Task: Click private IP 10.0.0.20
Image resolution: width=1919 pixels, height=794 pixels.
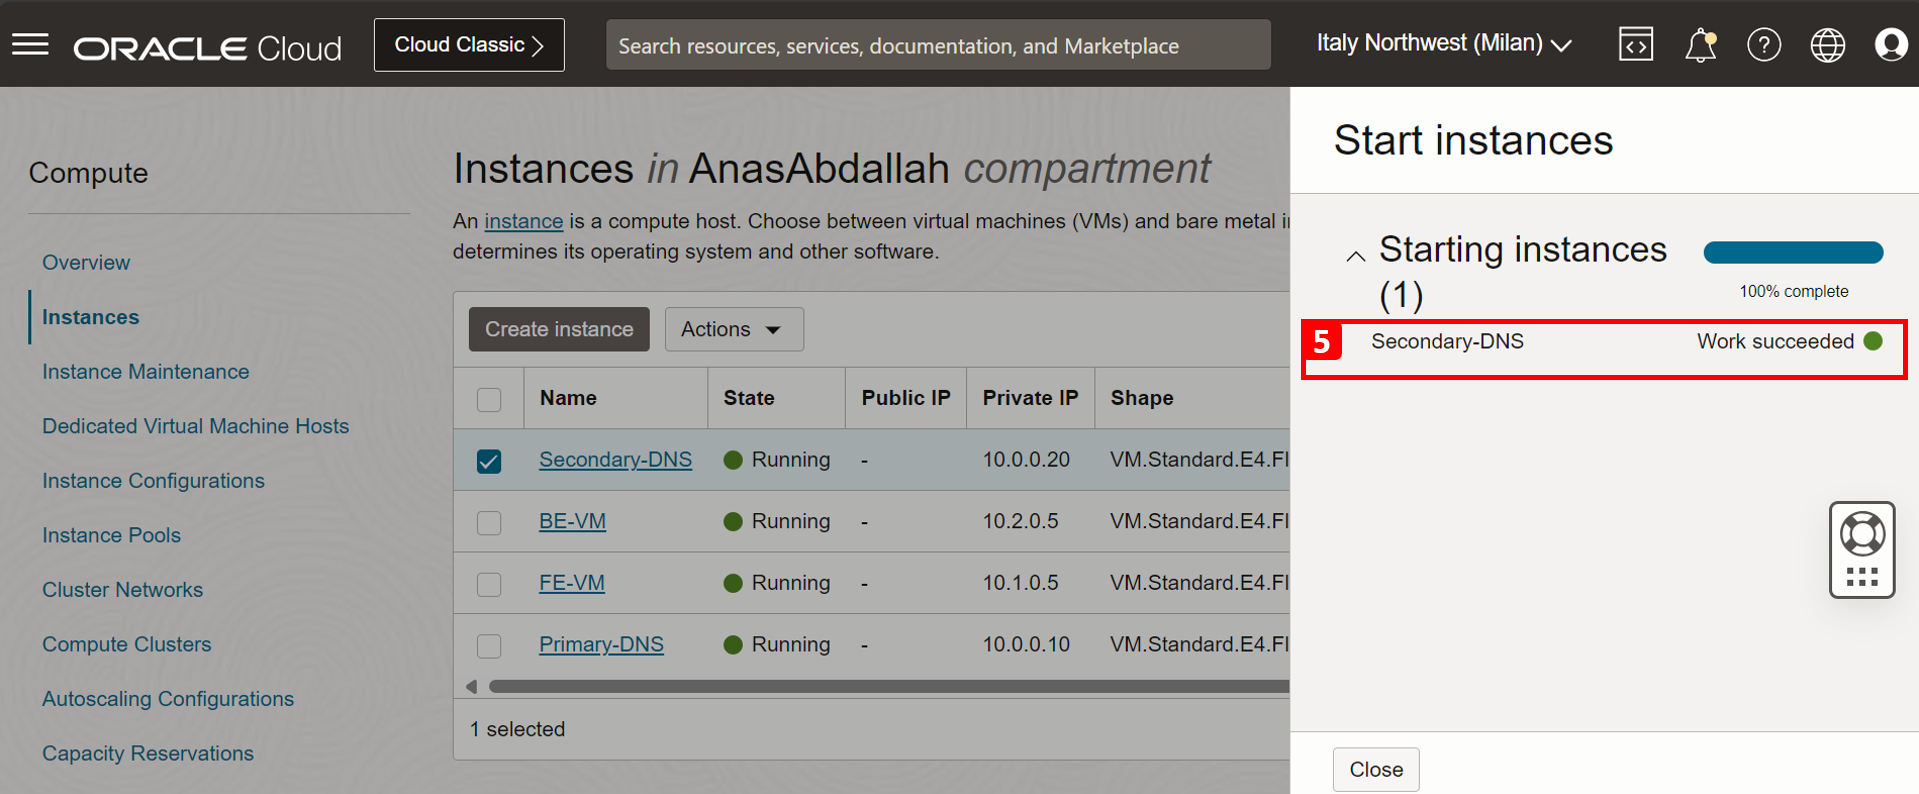Action: click(x=1026, y=459)
